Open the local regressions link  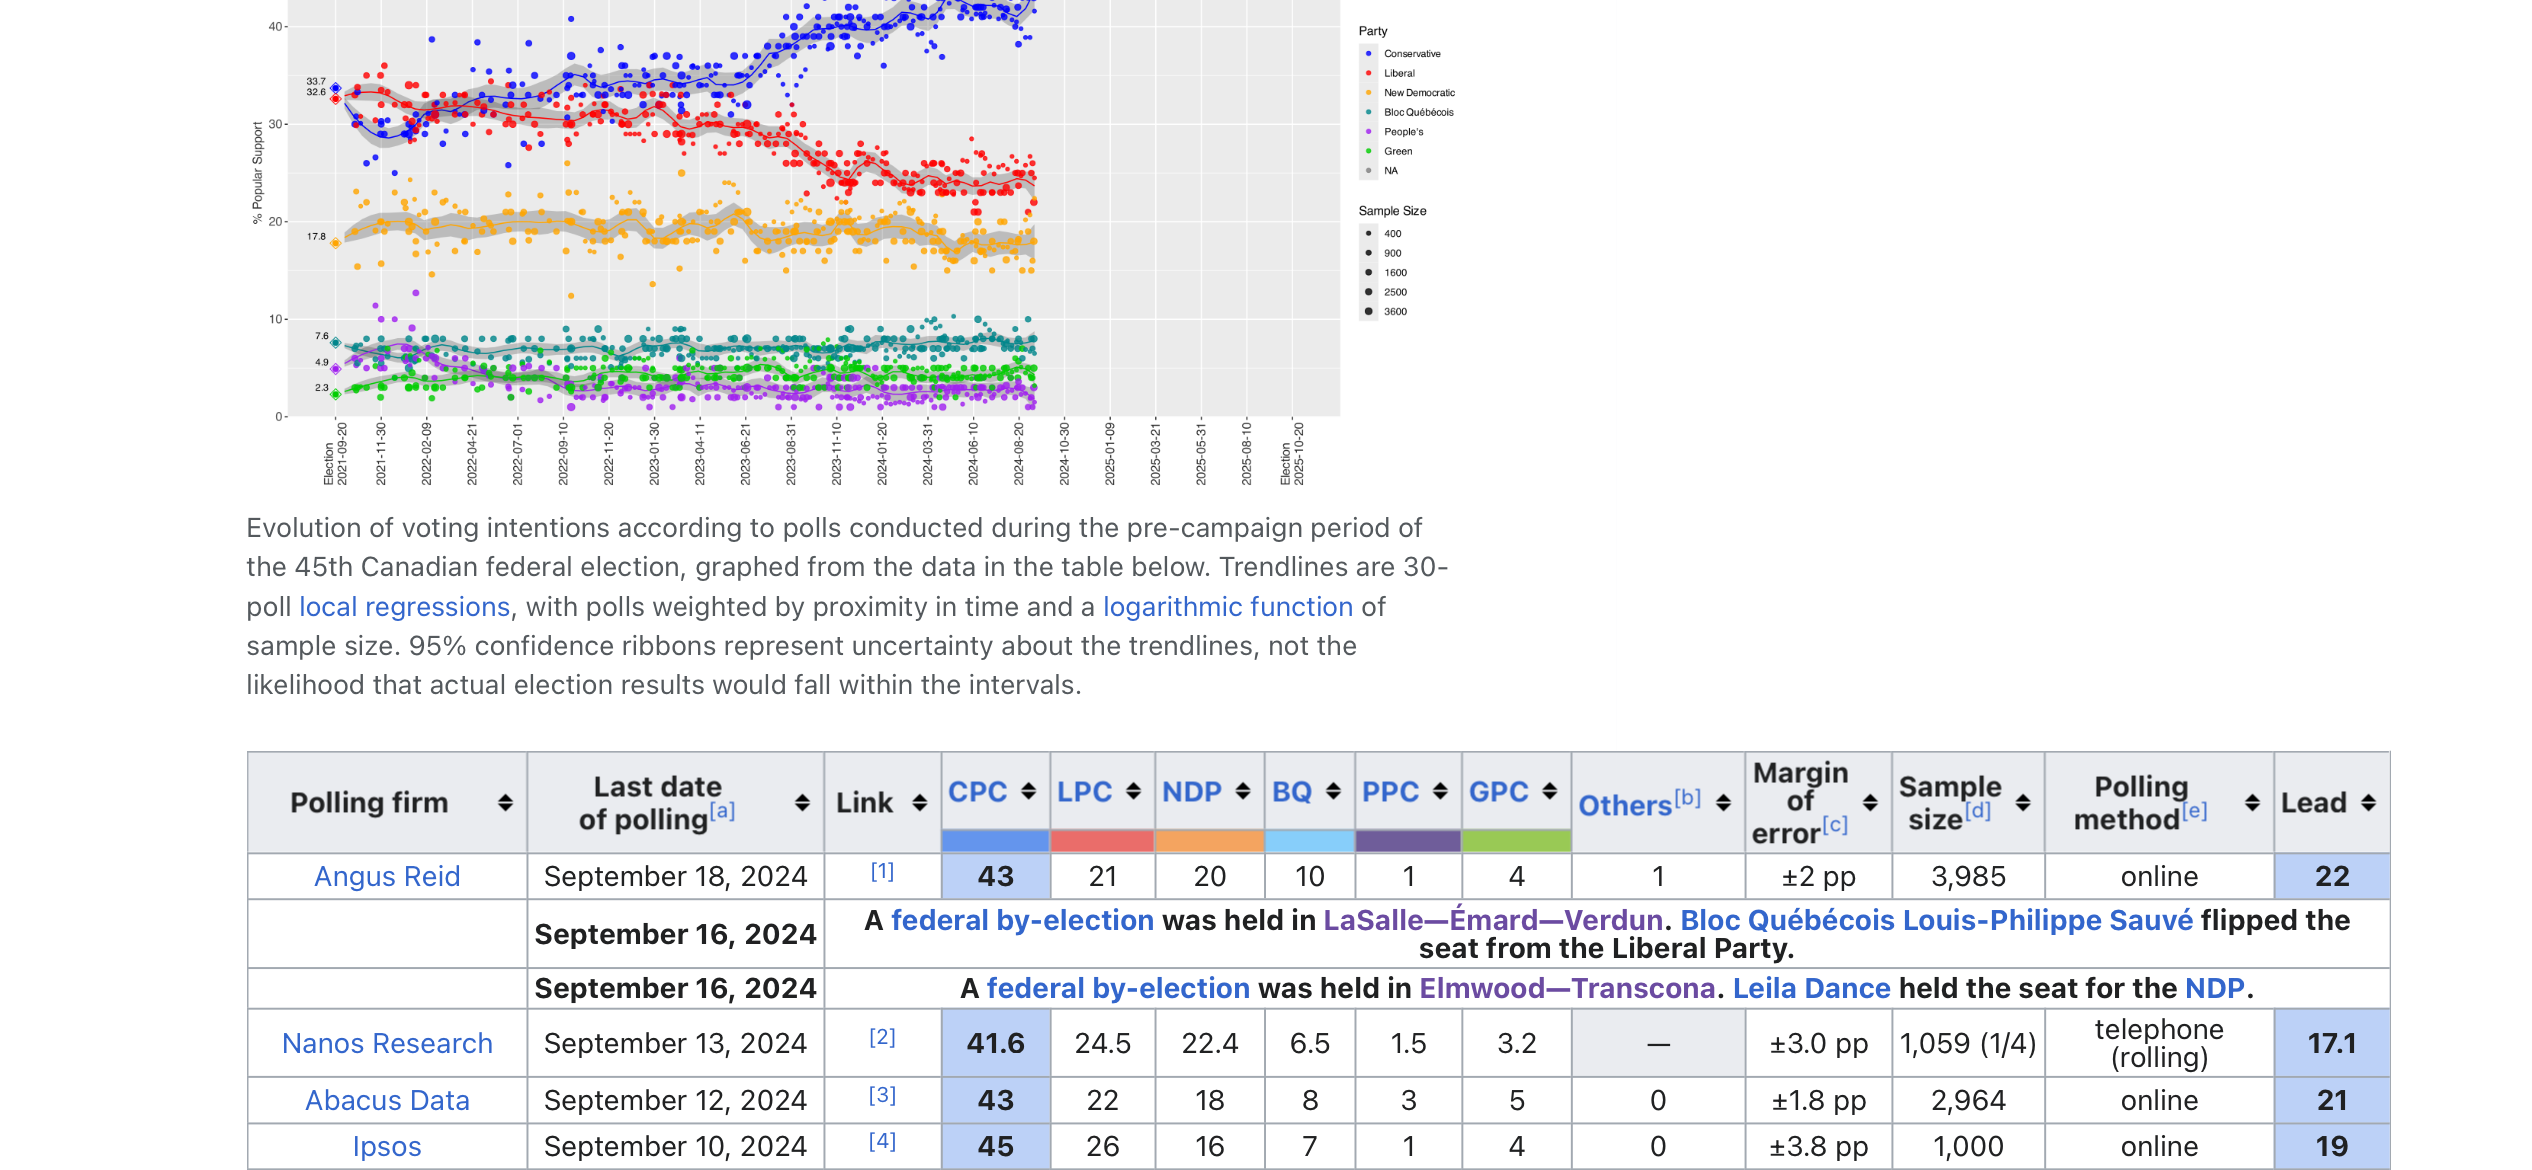405,607
